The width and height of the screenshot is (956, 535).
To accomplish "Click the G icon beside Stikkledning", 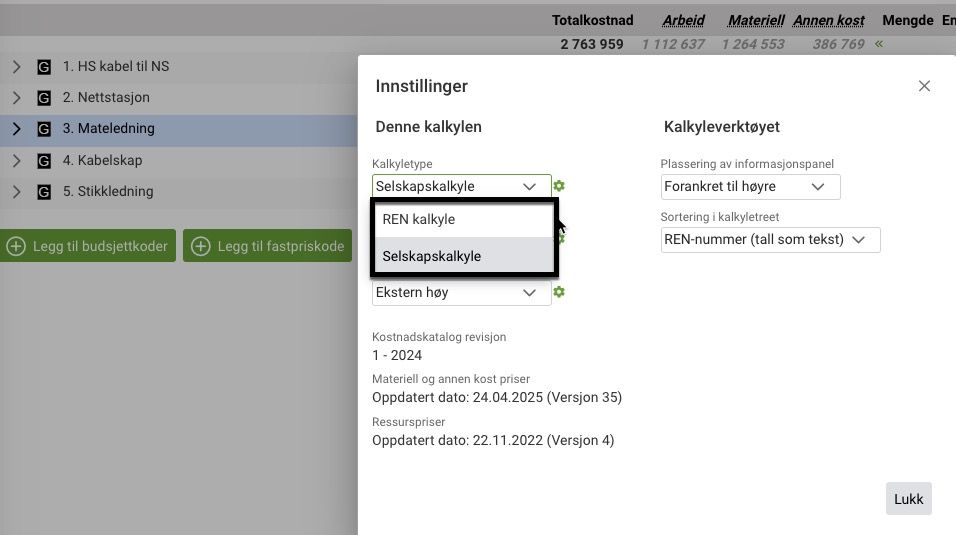I will click(44, 192).
